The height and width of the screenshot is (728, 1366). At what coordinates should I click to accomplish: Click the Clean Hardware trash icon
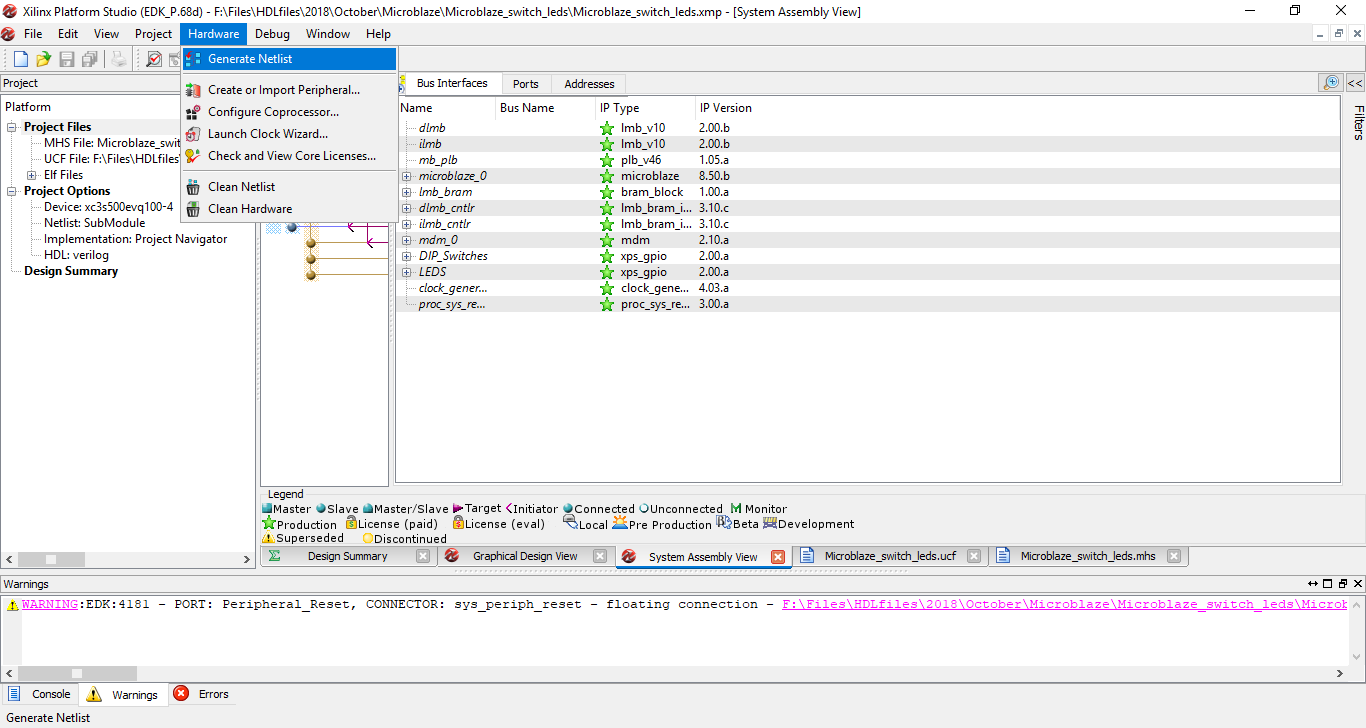[x=193, y=209]
